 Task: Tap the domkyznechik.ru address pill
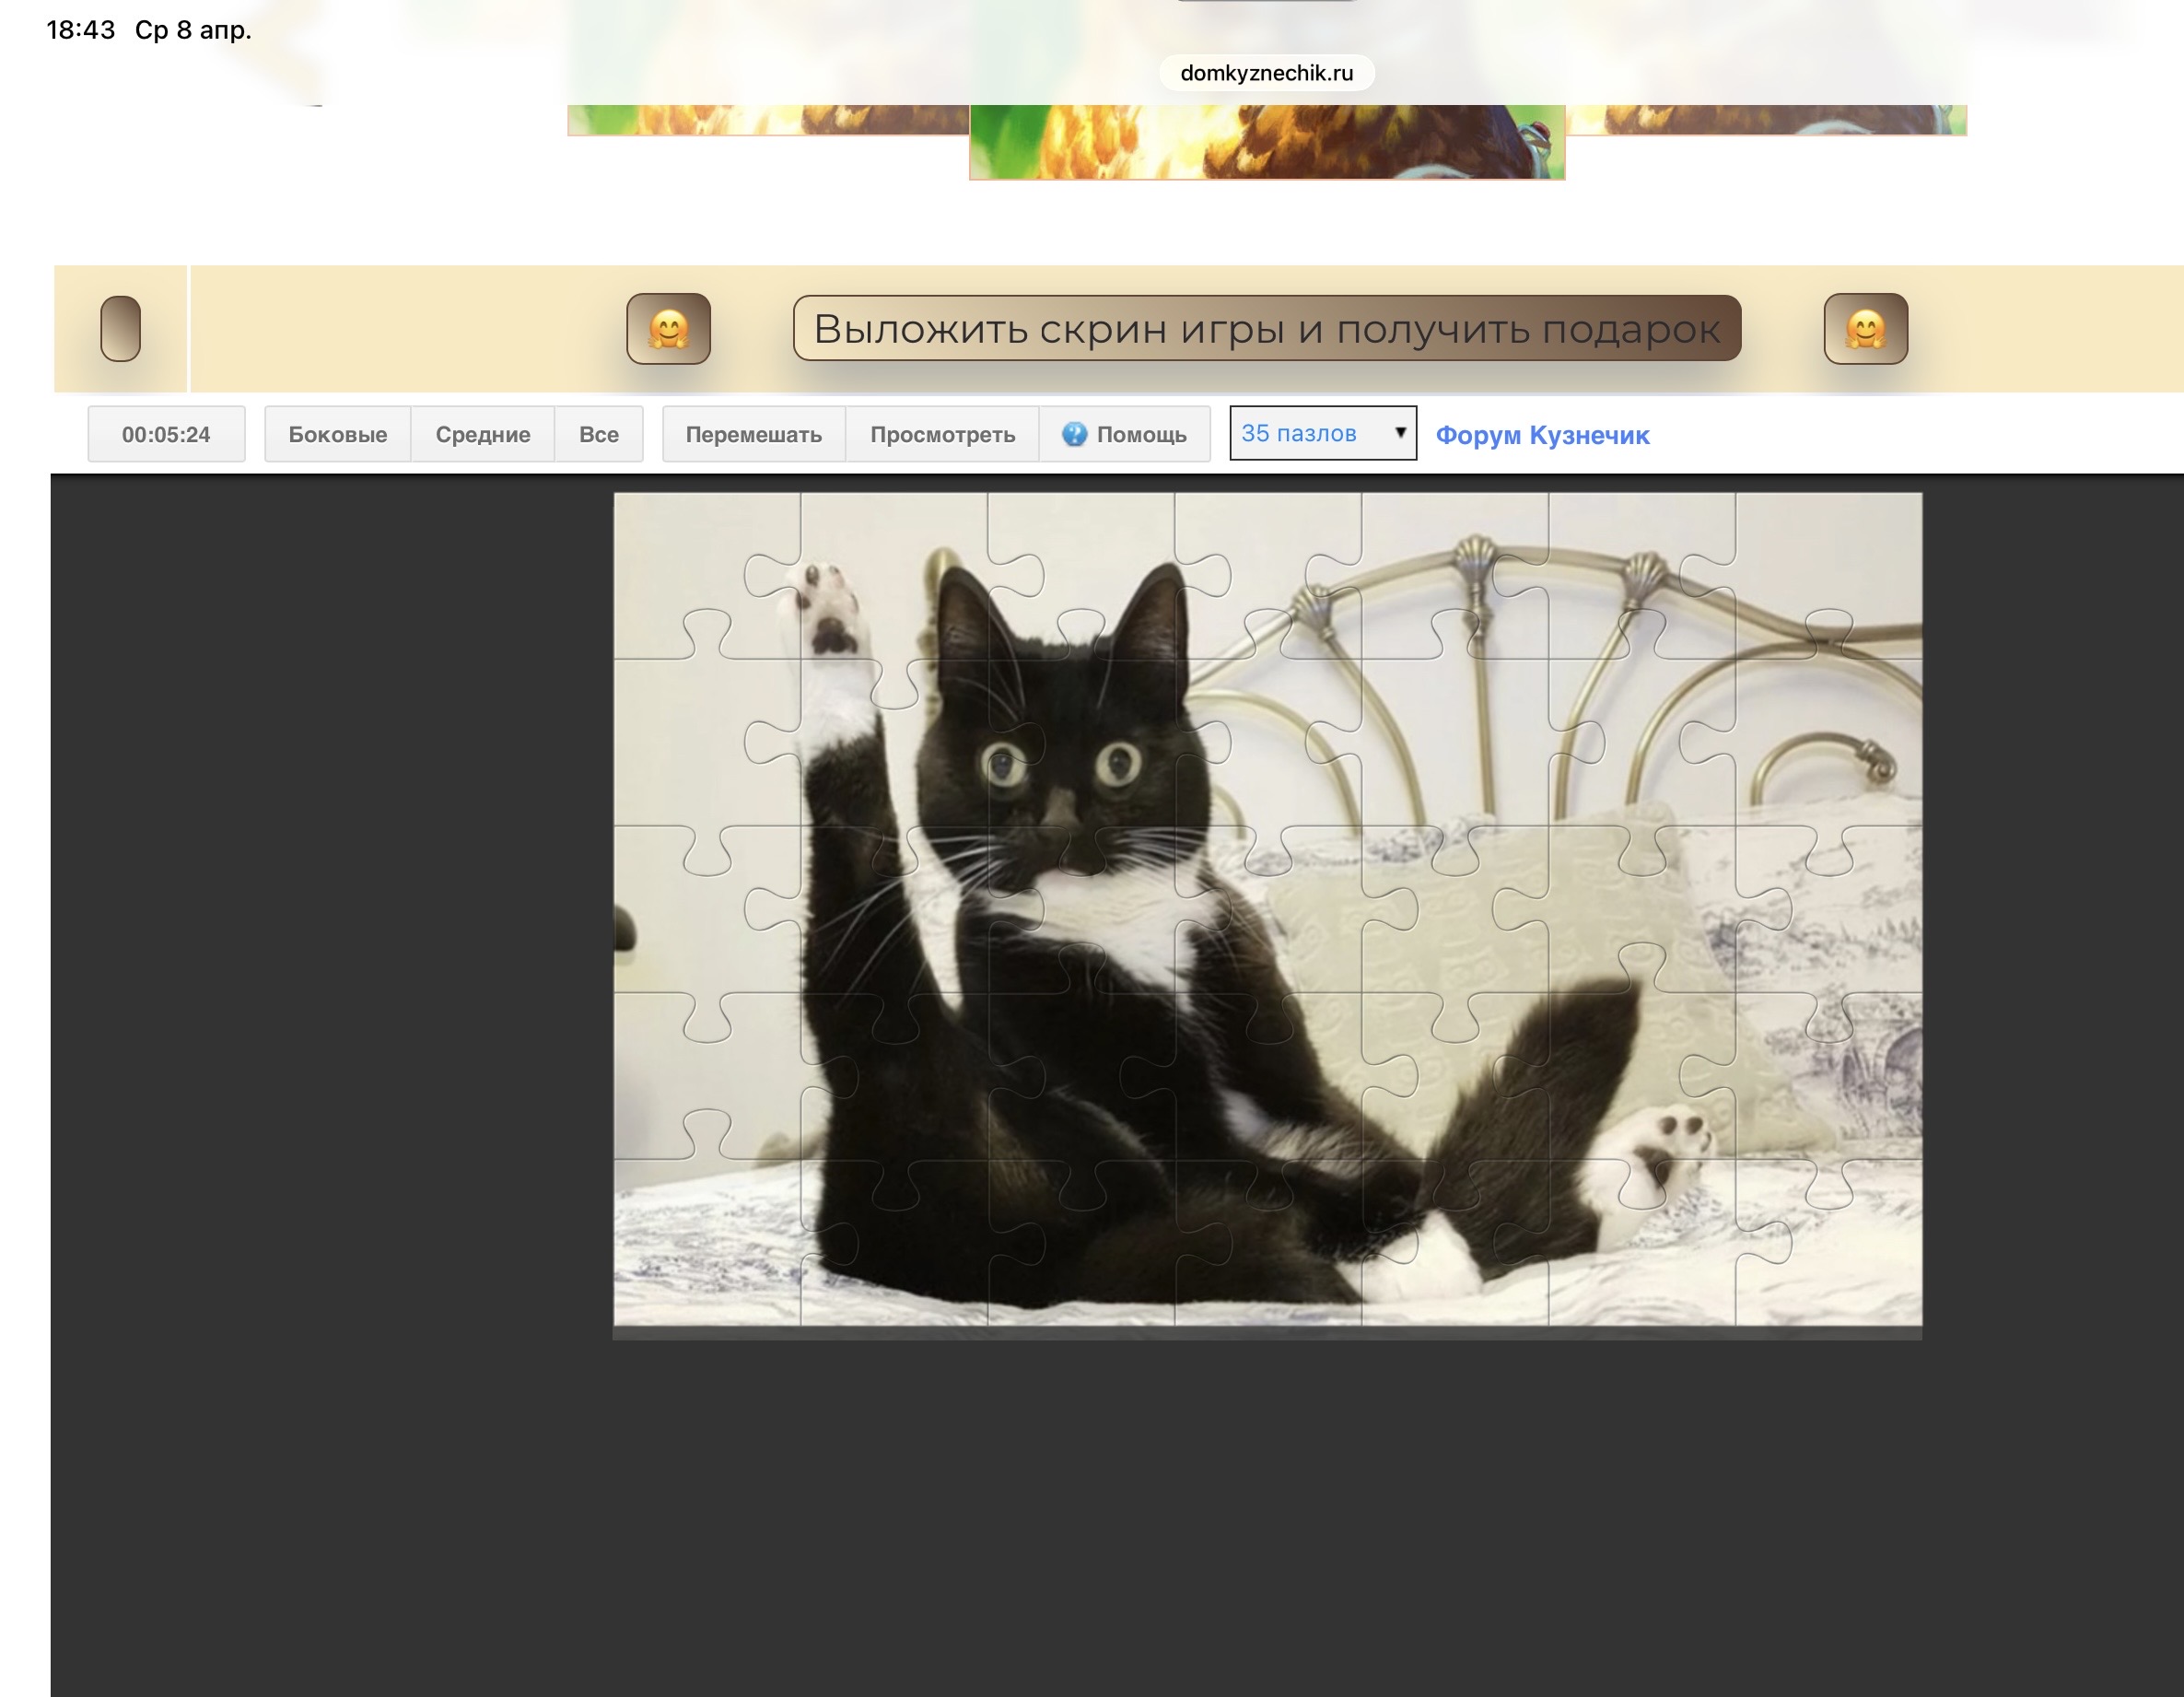tap(1266, 73)
